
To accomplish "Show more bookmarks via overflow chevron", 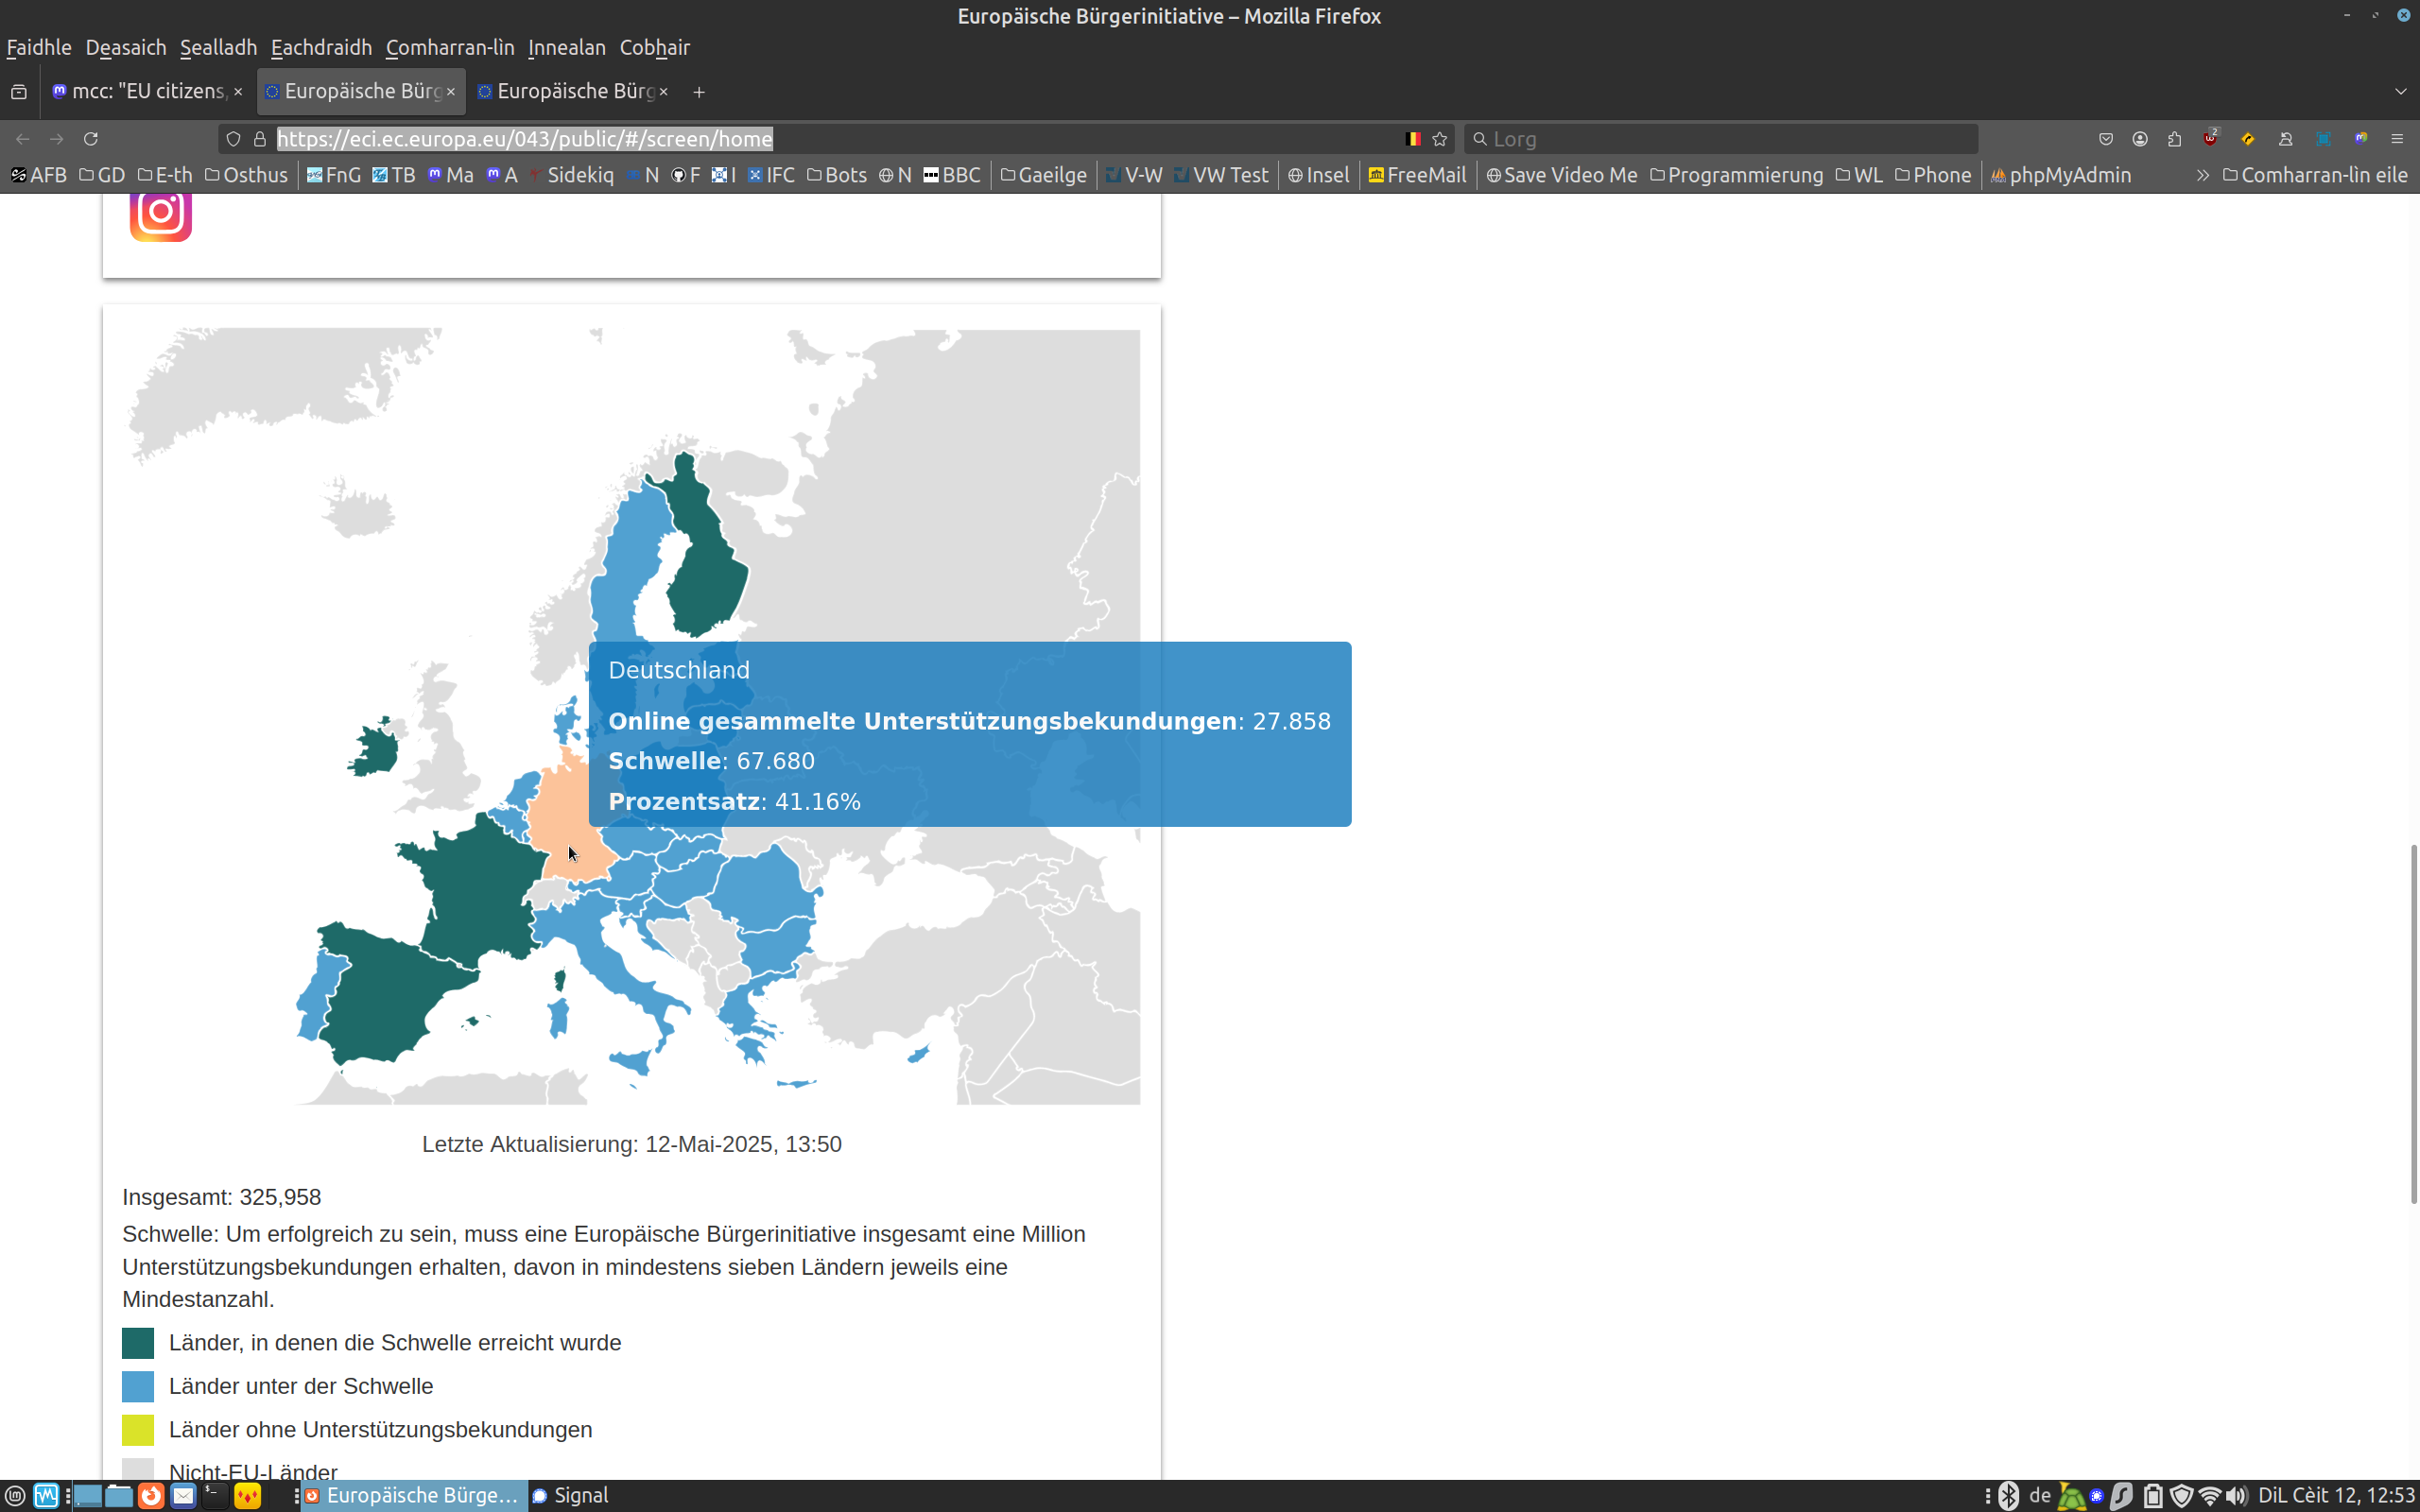I will pos(2202,175).
